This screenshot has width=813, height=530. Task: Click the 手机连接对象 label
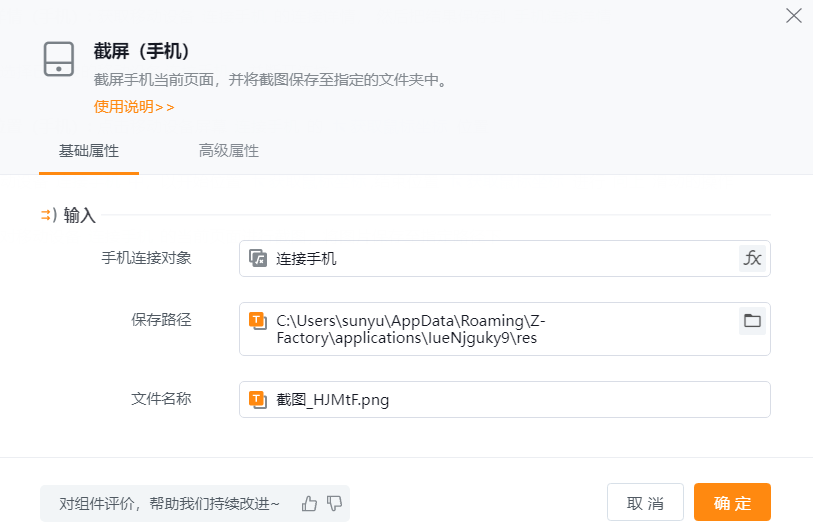click(x=146, y=258)
